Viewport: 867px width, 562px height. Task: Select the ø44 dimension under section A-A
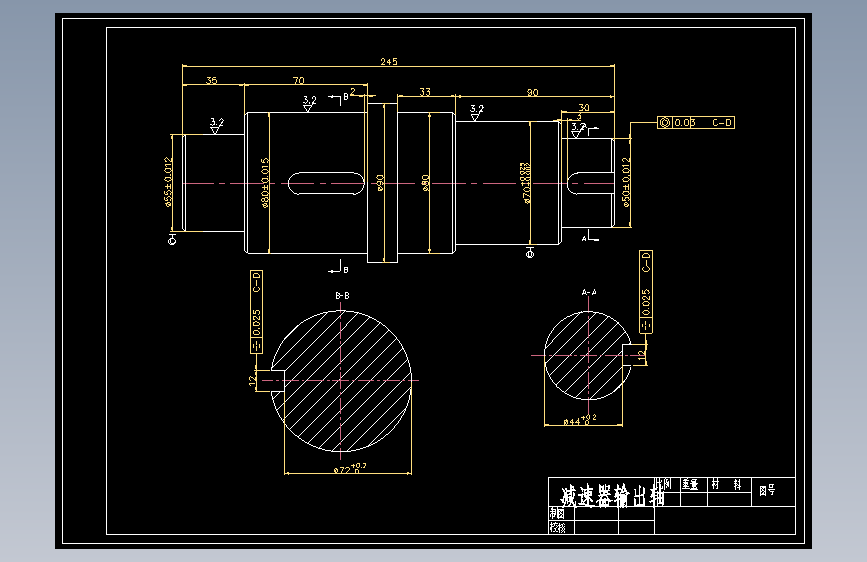(579, 420)
